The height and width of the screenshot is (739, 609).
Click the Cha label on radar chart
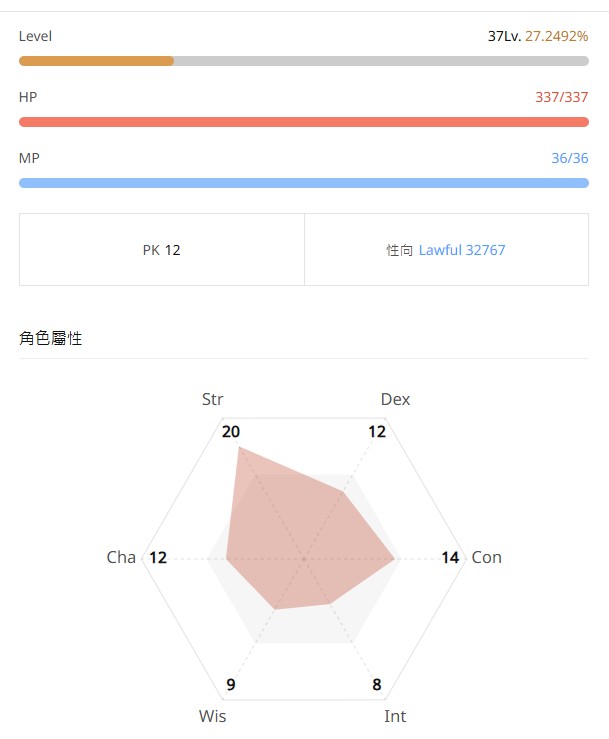tap(121, 557)
